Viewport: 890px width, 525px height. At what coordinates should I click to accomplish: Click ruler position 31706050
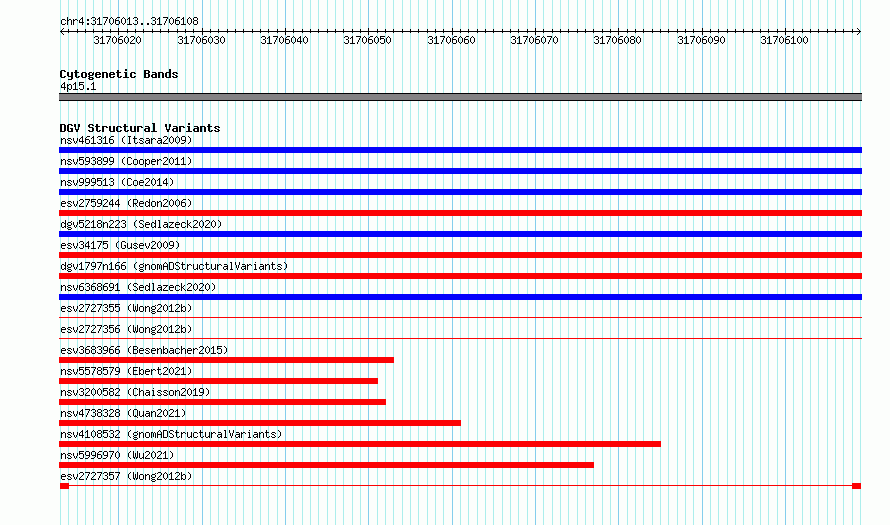click(x=368, y=40)
